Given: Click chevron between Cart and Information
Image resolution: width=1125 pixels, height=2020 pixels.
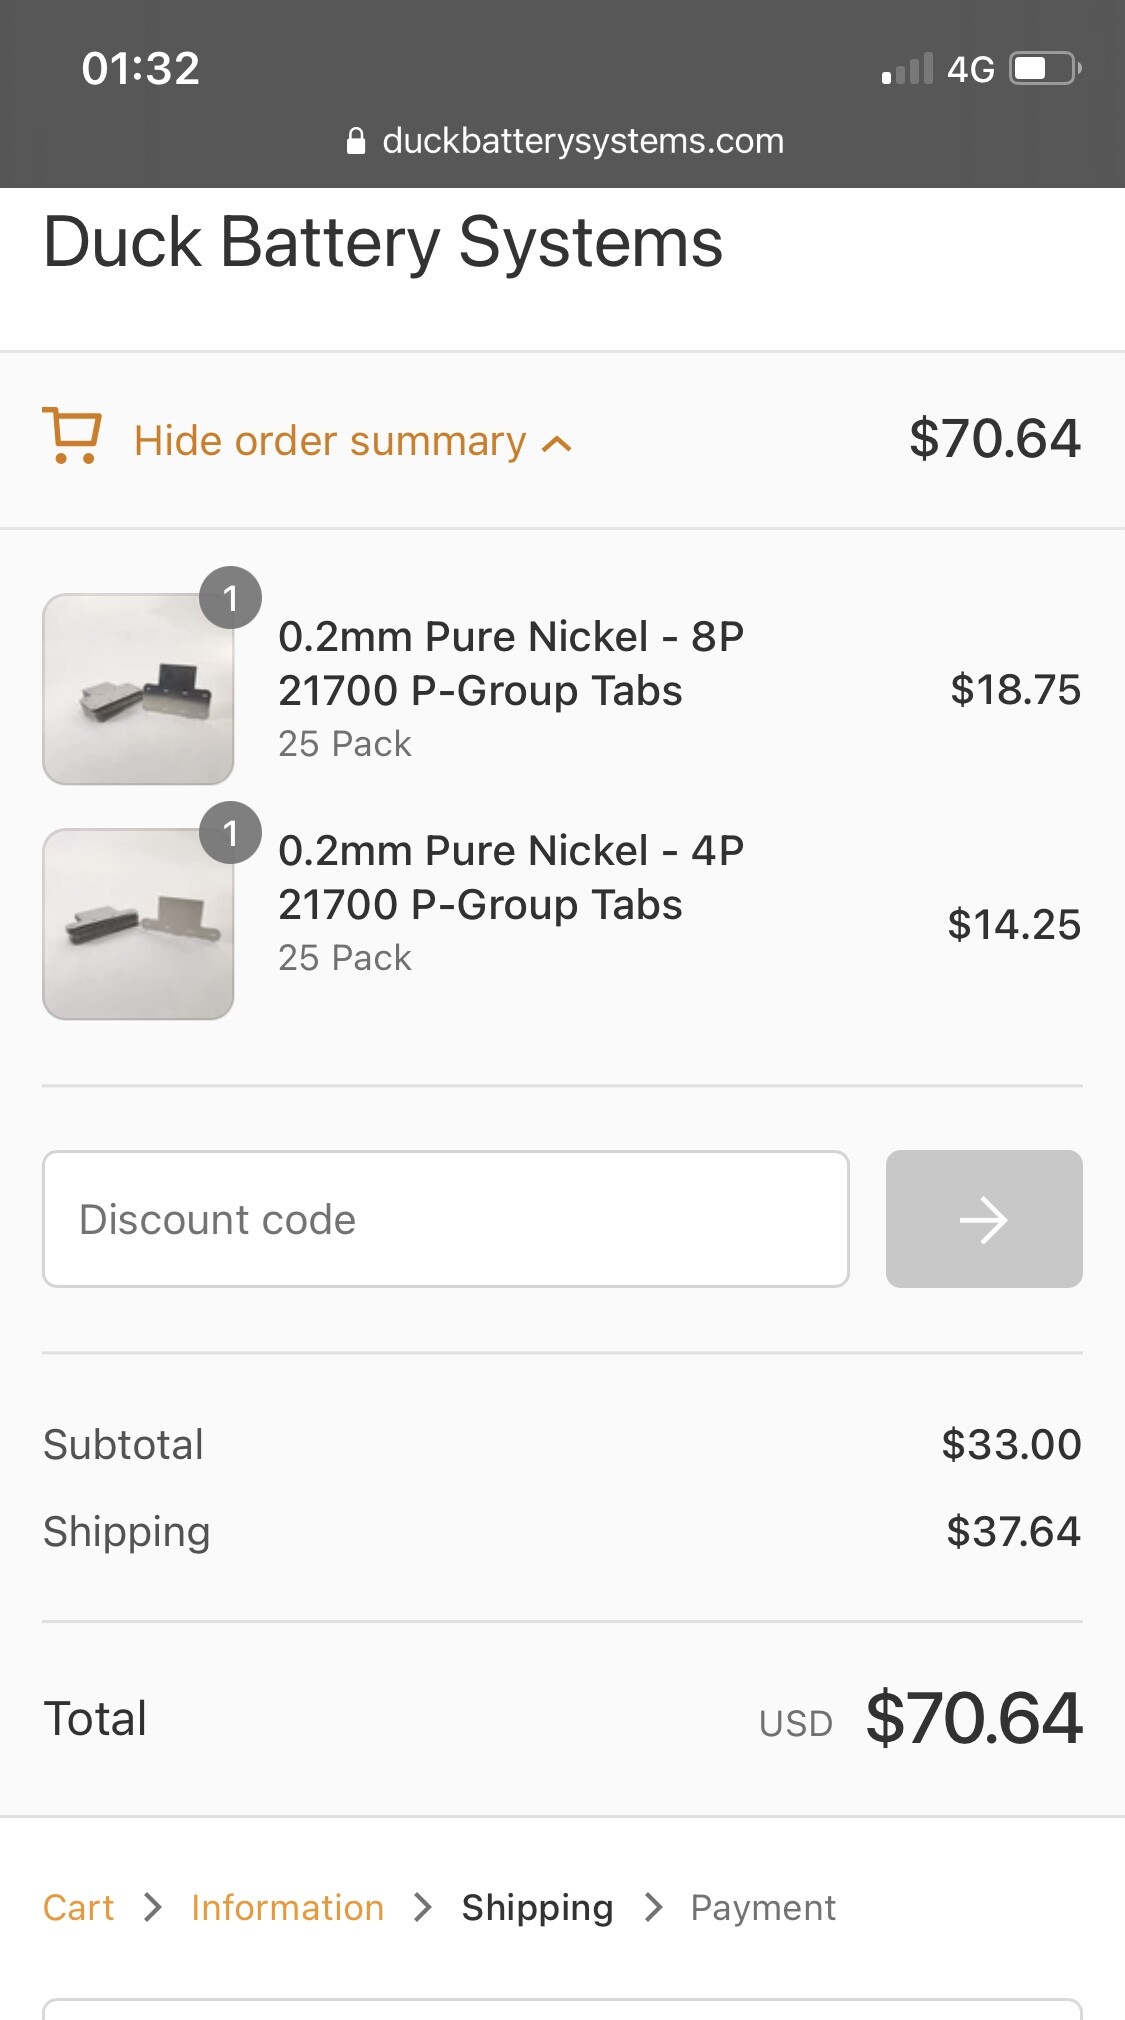Looking at the screenshot, I should tap(153, 1908).
